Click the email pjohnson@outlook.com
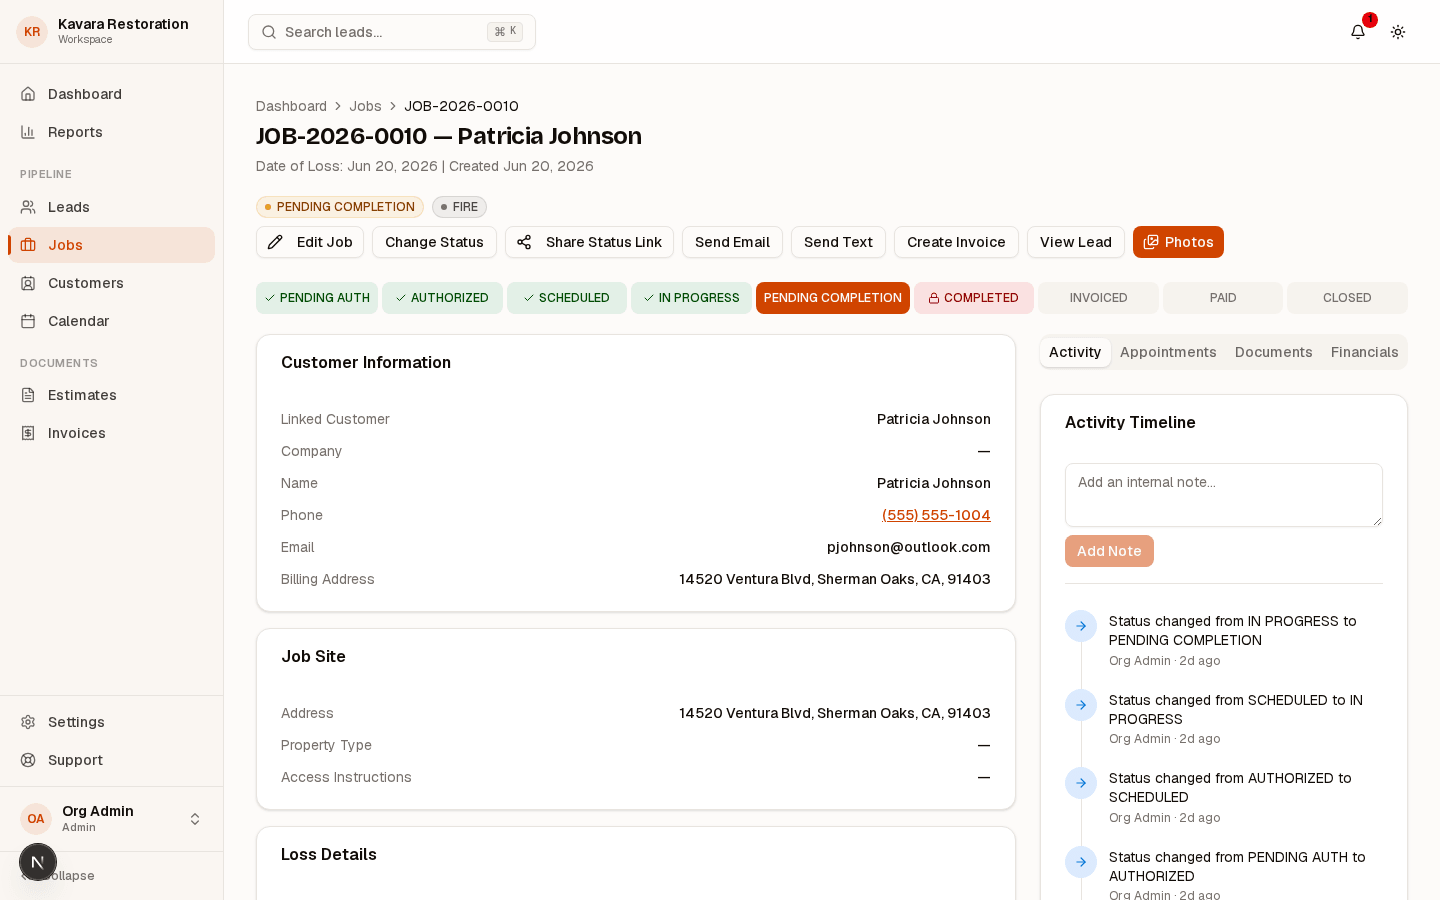This screenshot has width=1440, height=900. tap(908, 547)
